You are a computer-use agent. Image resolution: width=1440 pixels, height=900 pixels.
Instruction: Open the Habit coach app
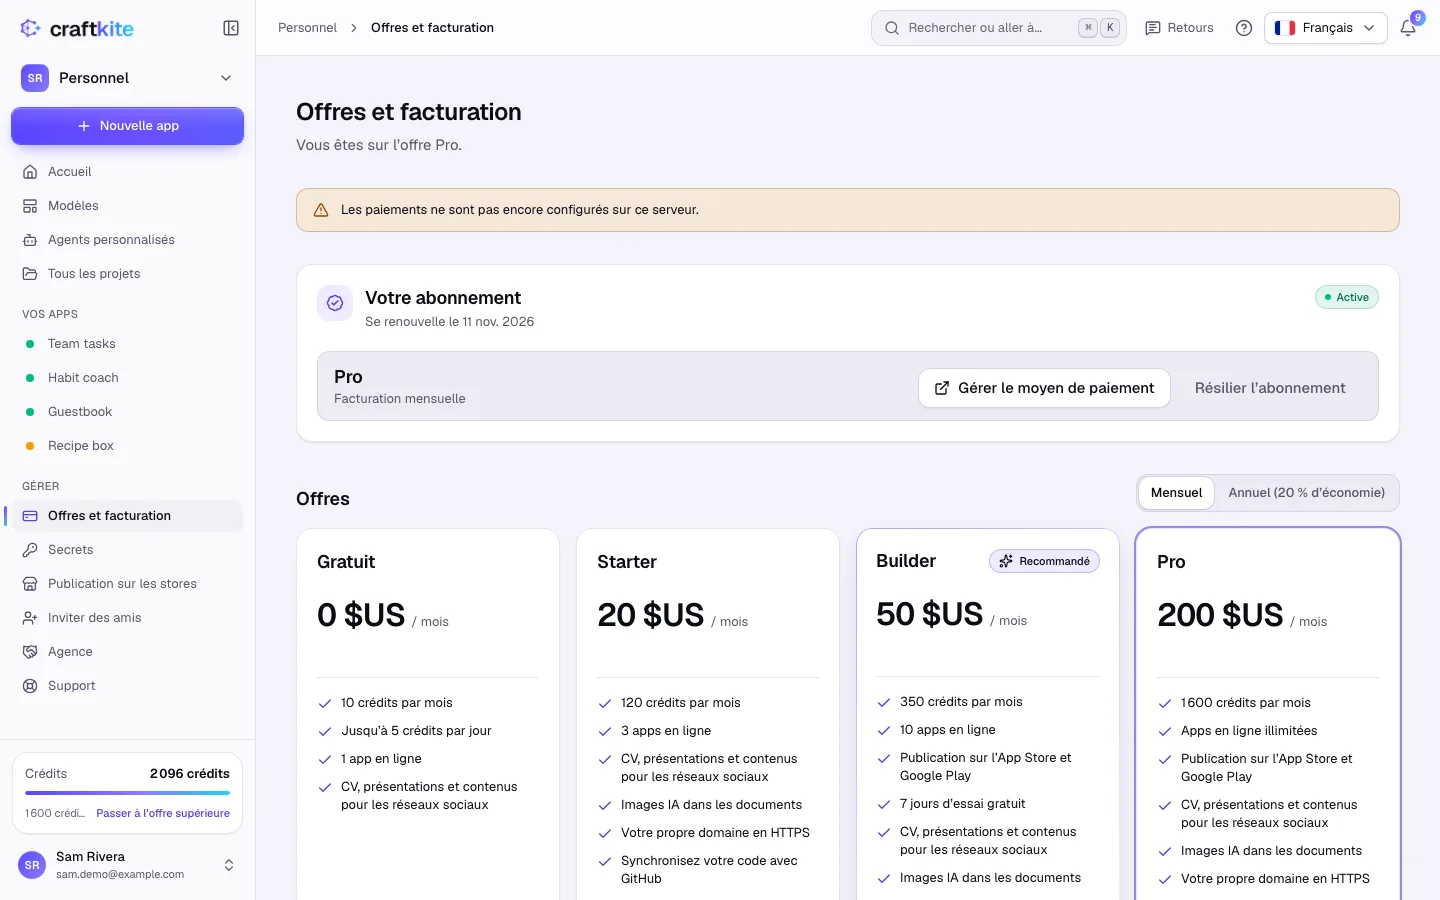tap(127, 378)
